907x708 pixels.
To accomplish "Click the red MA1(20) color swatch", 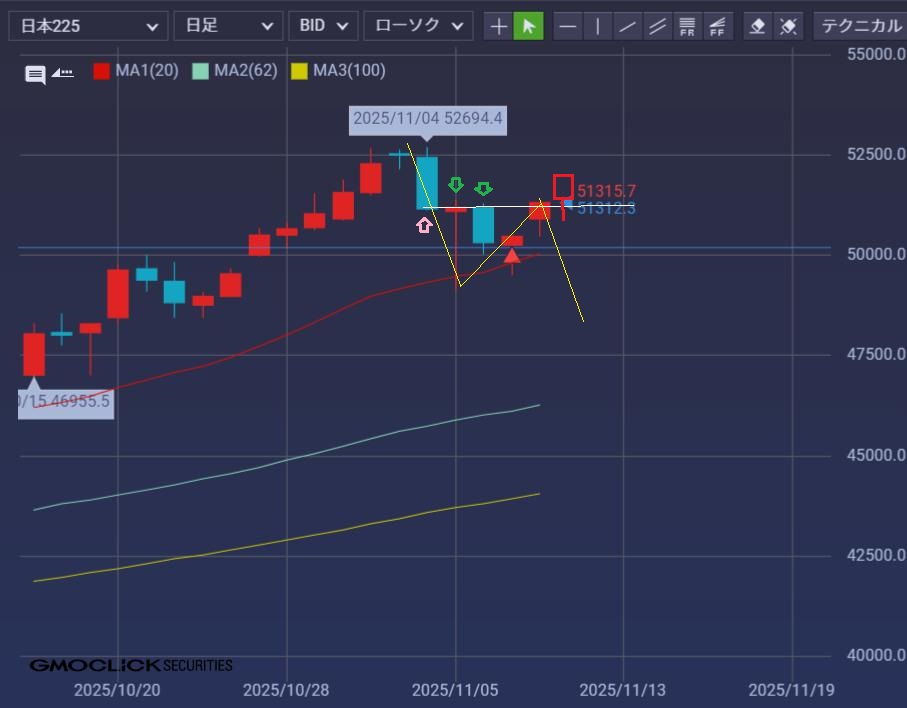I will click(101, 71).
